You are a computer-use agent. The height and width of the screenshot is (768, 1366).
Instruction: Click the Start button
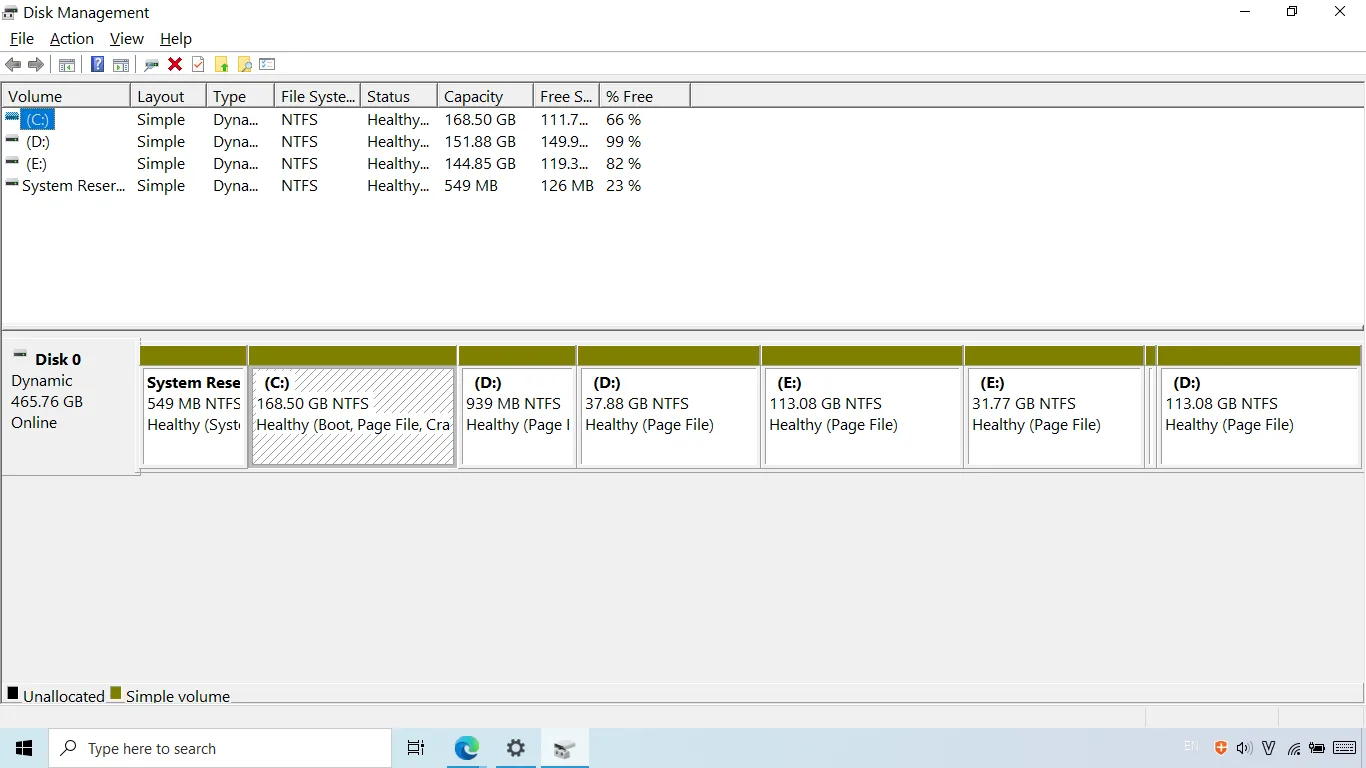[23, 748]
